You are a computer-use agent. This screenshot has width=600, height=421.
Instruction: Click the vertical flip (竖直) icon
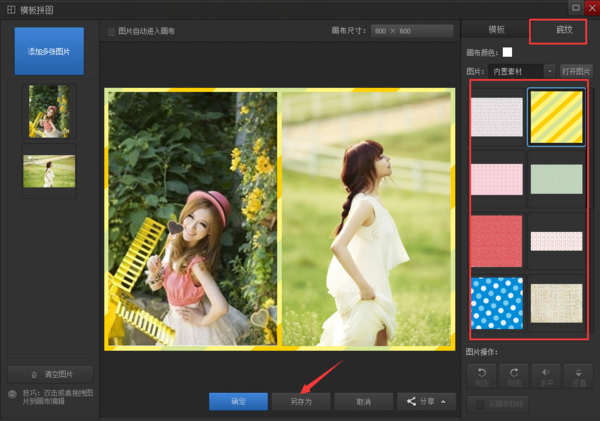(x=578, y=372)
